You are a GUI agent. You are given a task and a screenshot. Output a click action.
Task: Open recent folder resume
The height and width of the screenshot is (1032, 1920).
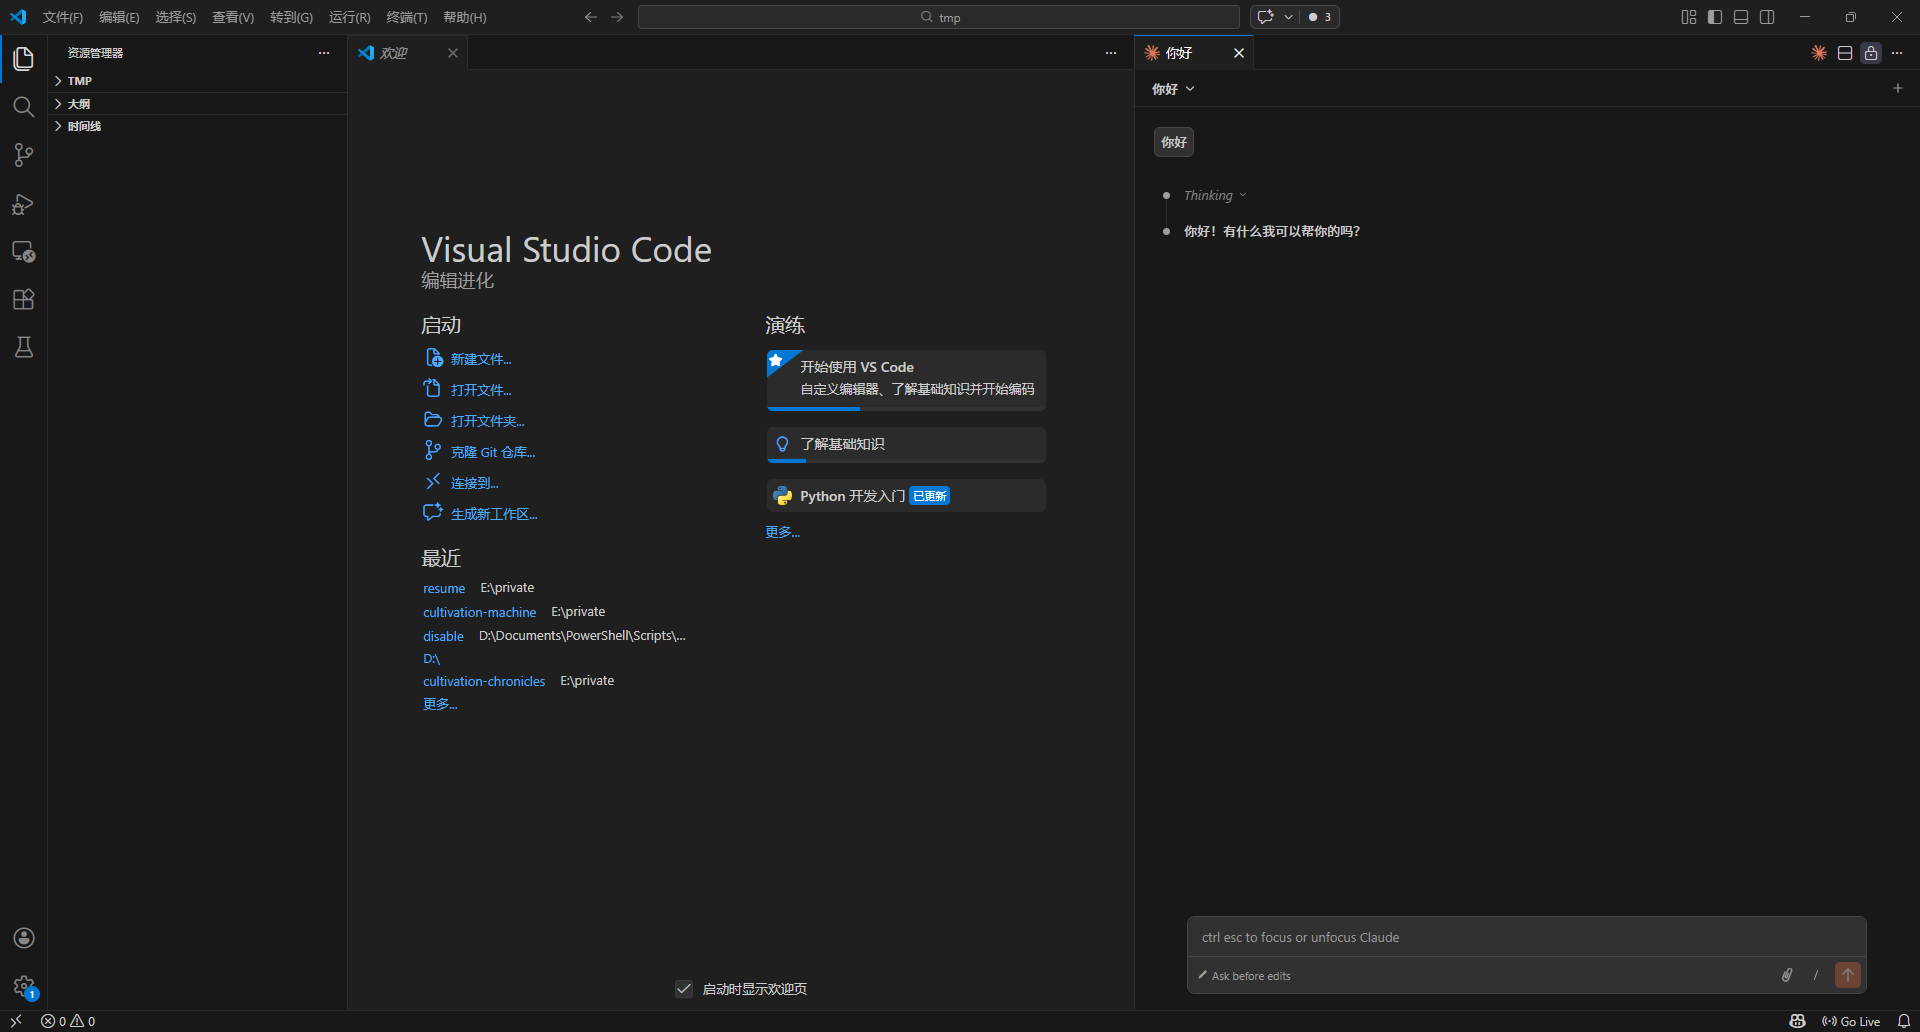click(x=444, y=588)
